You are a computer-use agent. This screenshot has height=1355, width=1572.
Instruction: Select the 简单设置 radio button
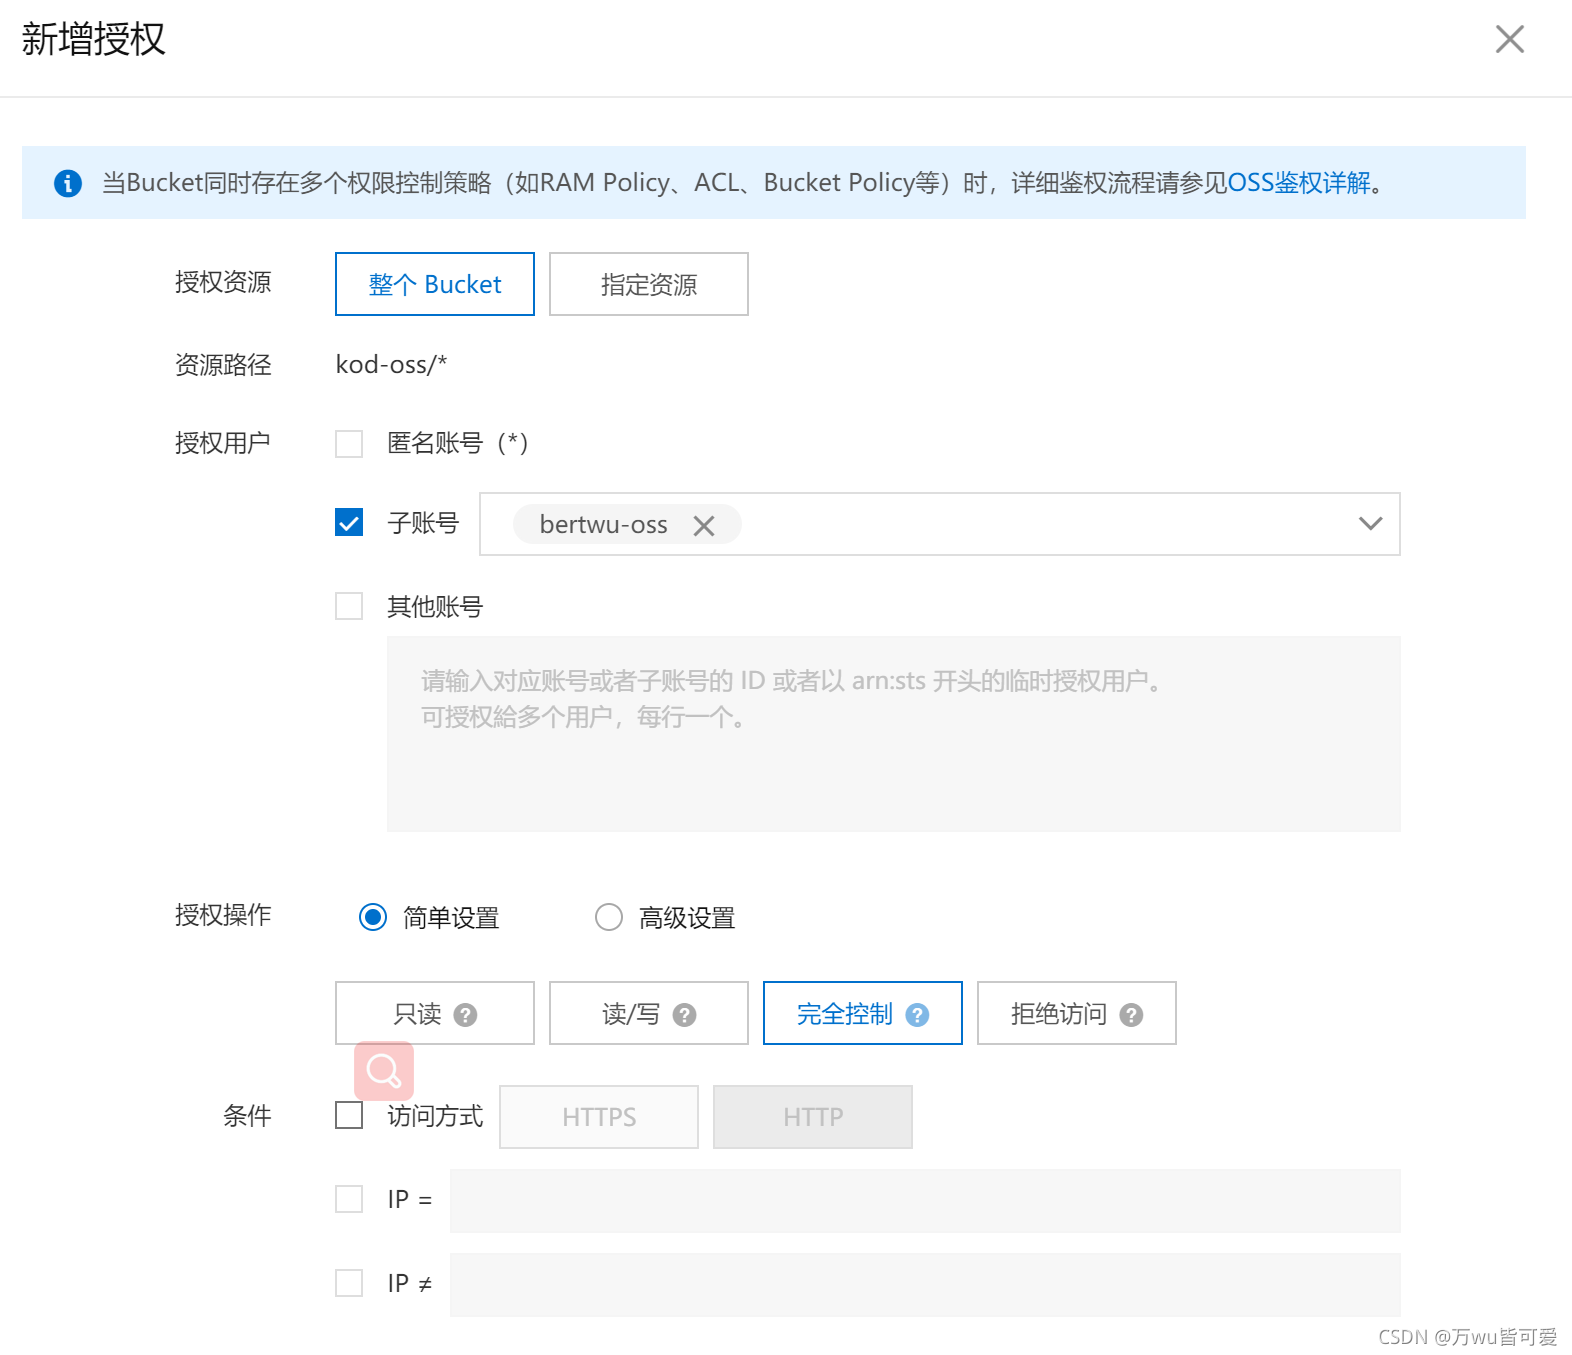[373, 917]
